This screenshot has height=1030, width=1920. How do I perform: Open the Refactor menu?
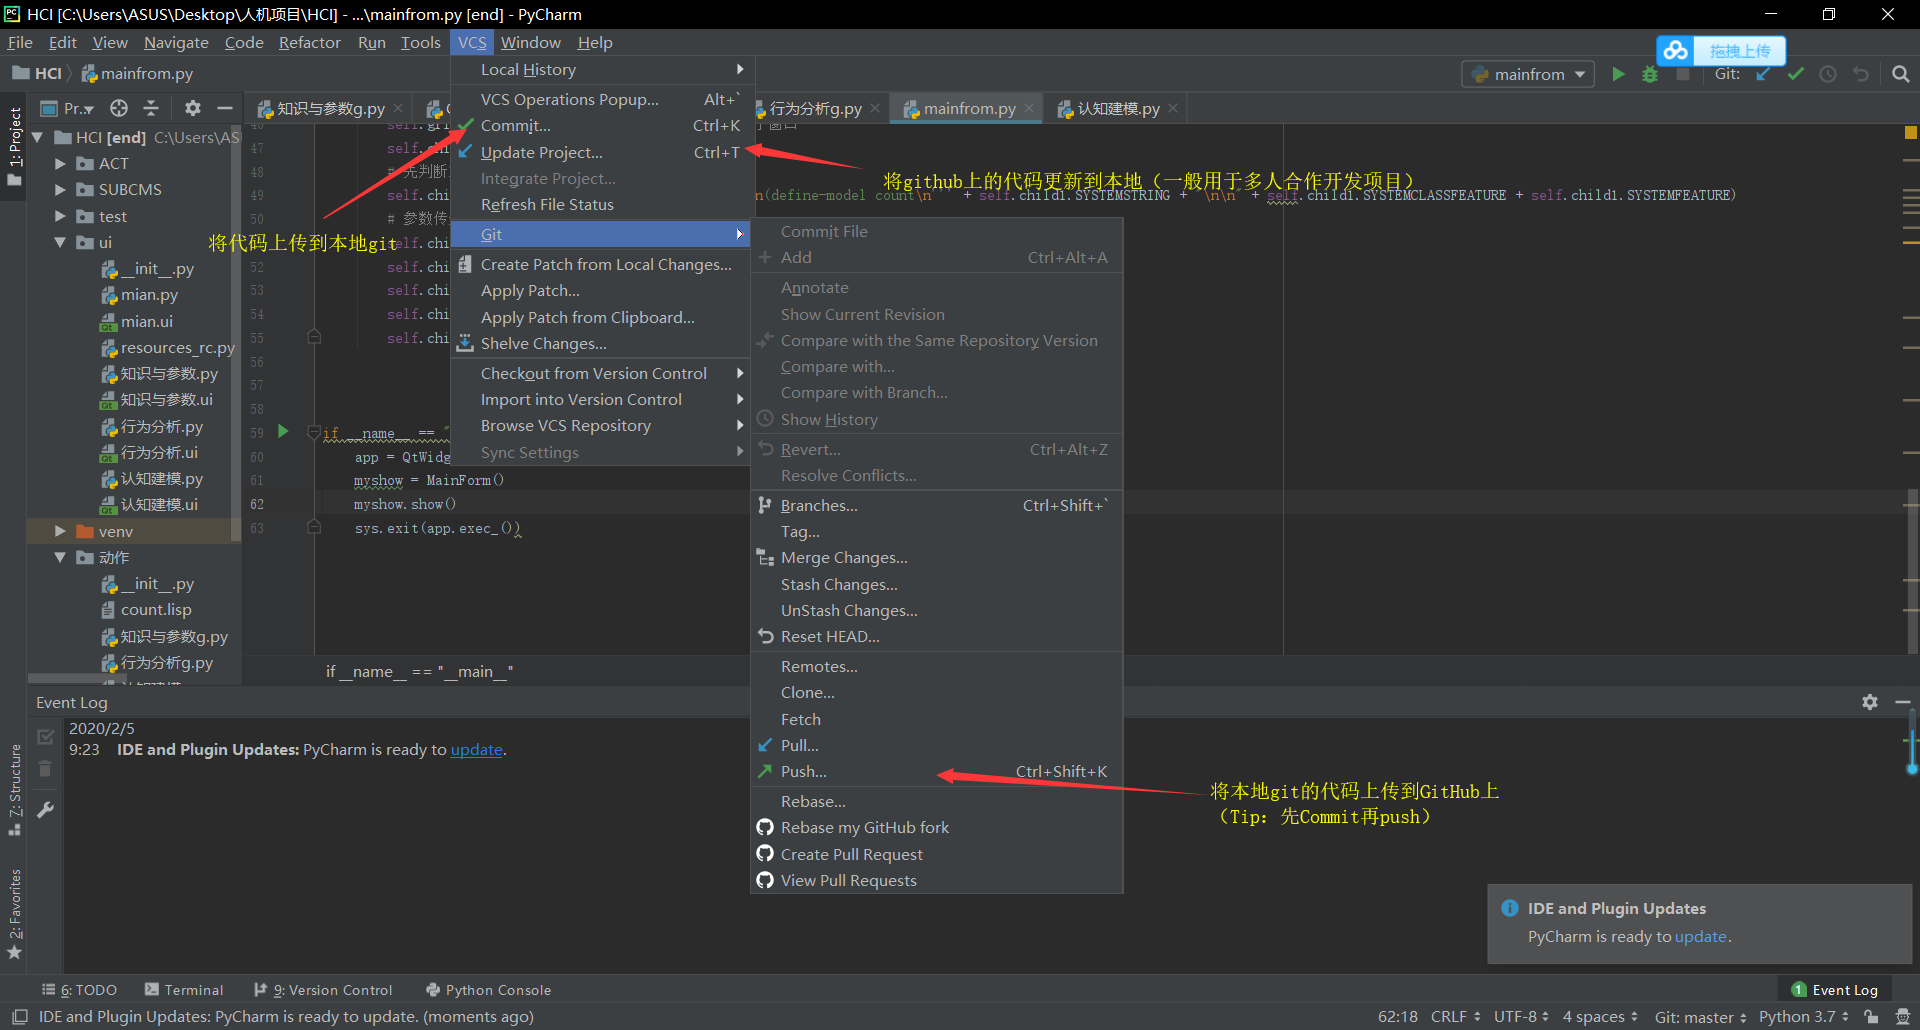[309, 42]
